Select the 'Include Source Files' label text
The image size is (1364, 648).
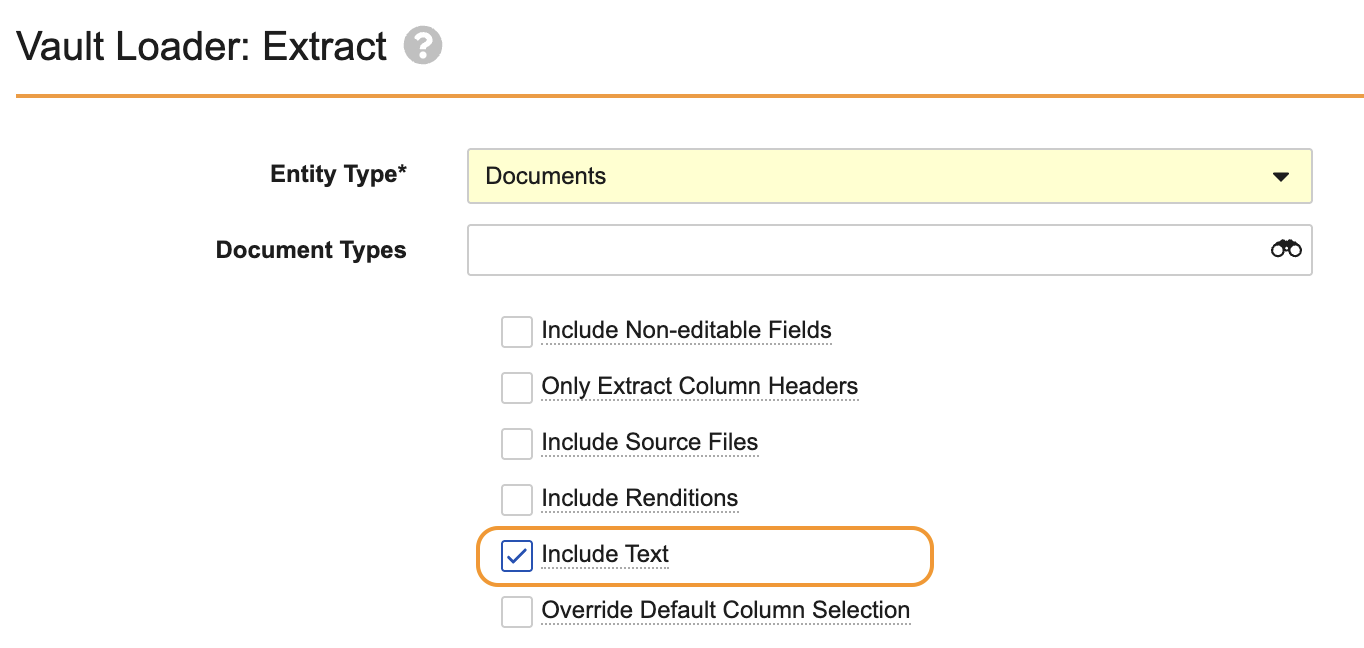pyautogui.click(x=649, y=442)
